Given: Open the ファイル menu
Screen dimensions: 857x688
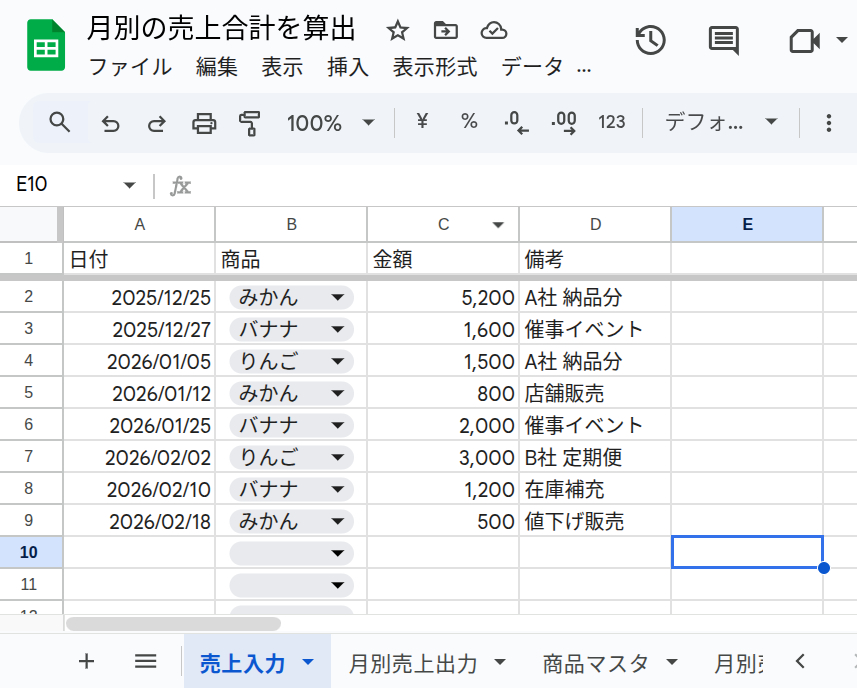Looking at the screenshot, I should pos(131,67).
